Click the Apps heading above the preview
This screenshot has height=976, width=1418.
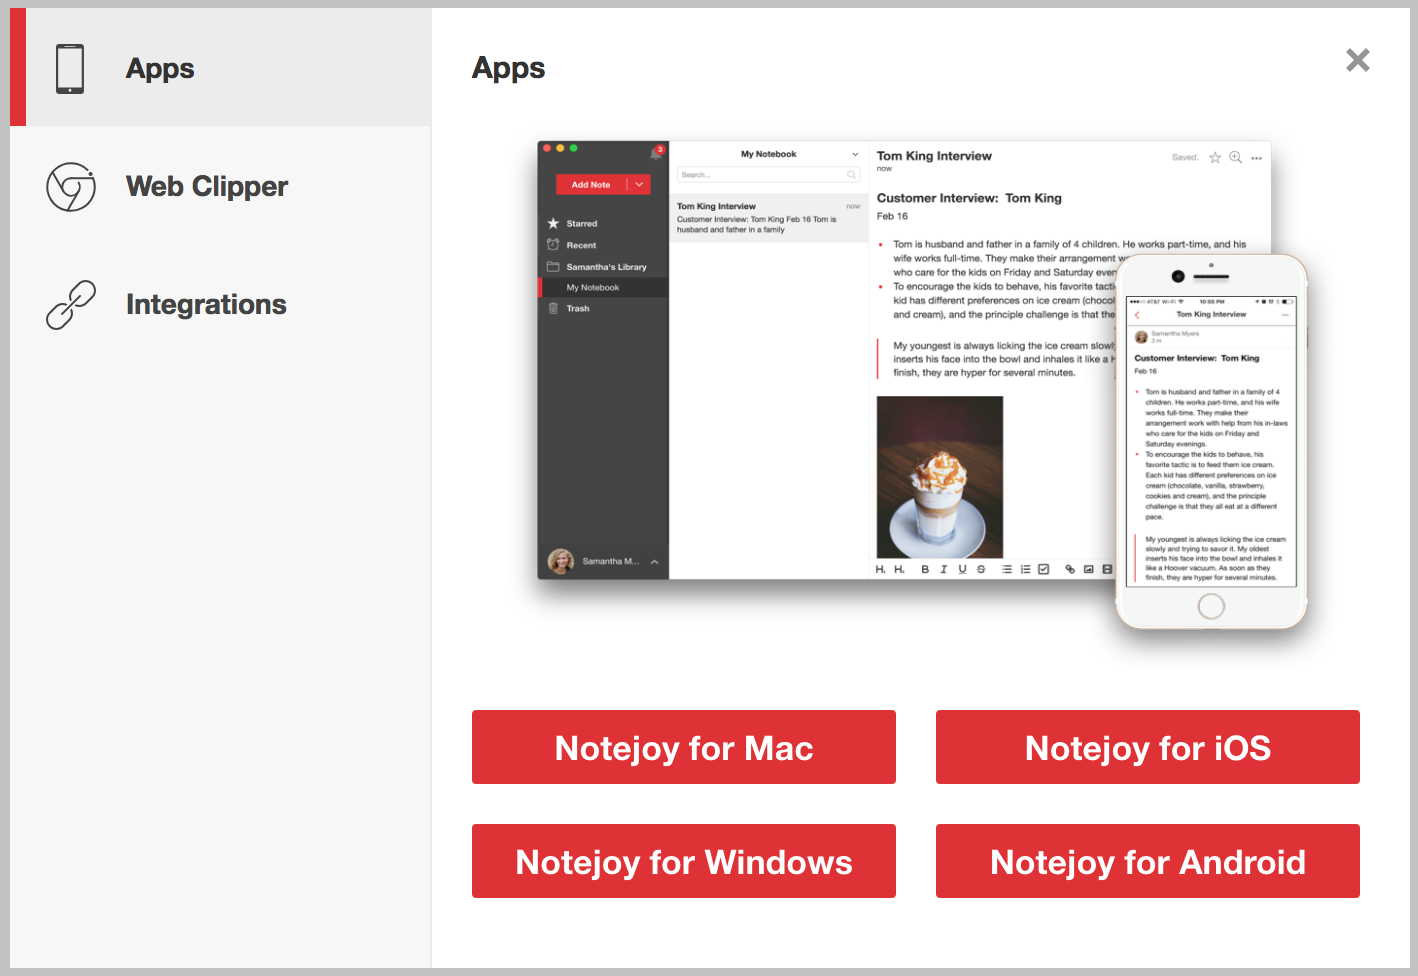(508, 68)
